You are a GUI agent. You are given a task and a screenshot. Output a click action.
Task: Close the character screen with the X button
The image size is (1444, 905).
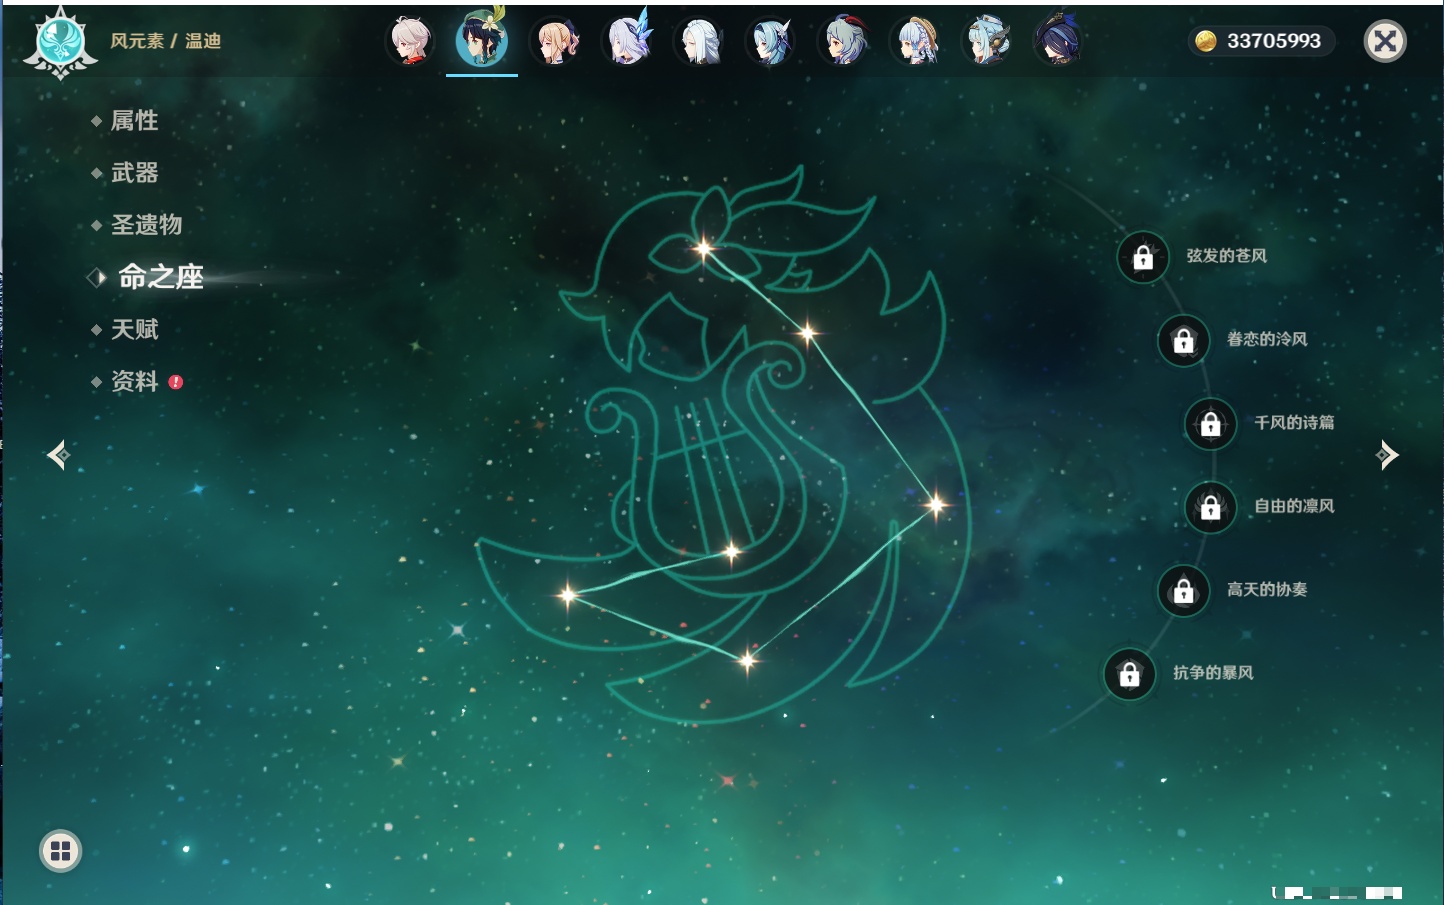point(1385,41)
